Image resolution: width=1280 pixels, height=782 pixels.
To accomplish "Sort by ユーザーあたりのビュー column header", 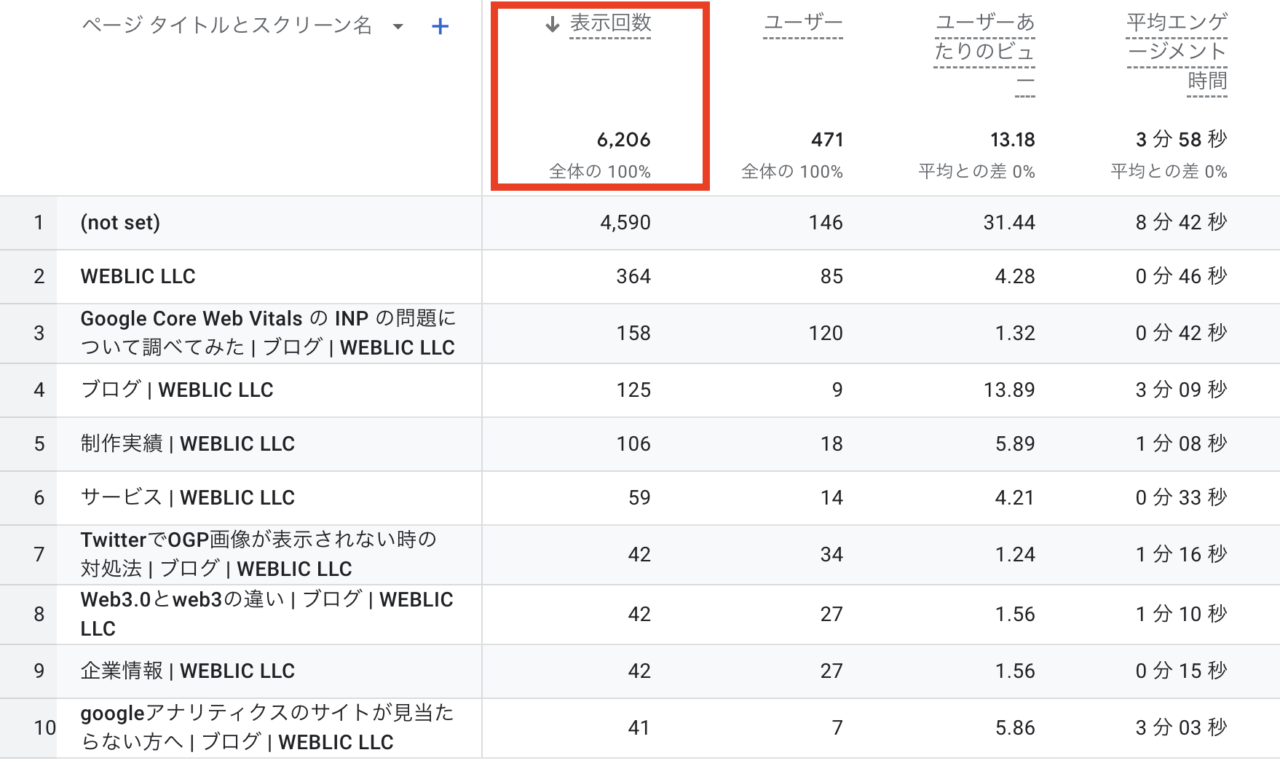I will point(985,52).
